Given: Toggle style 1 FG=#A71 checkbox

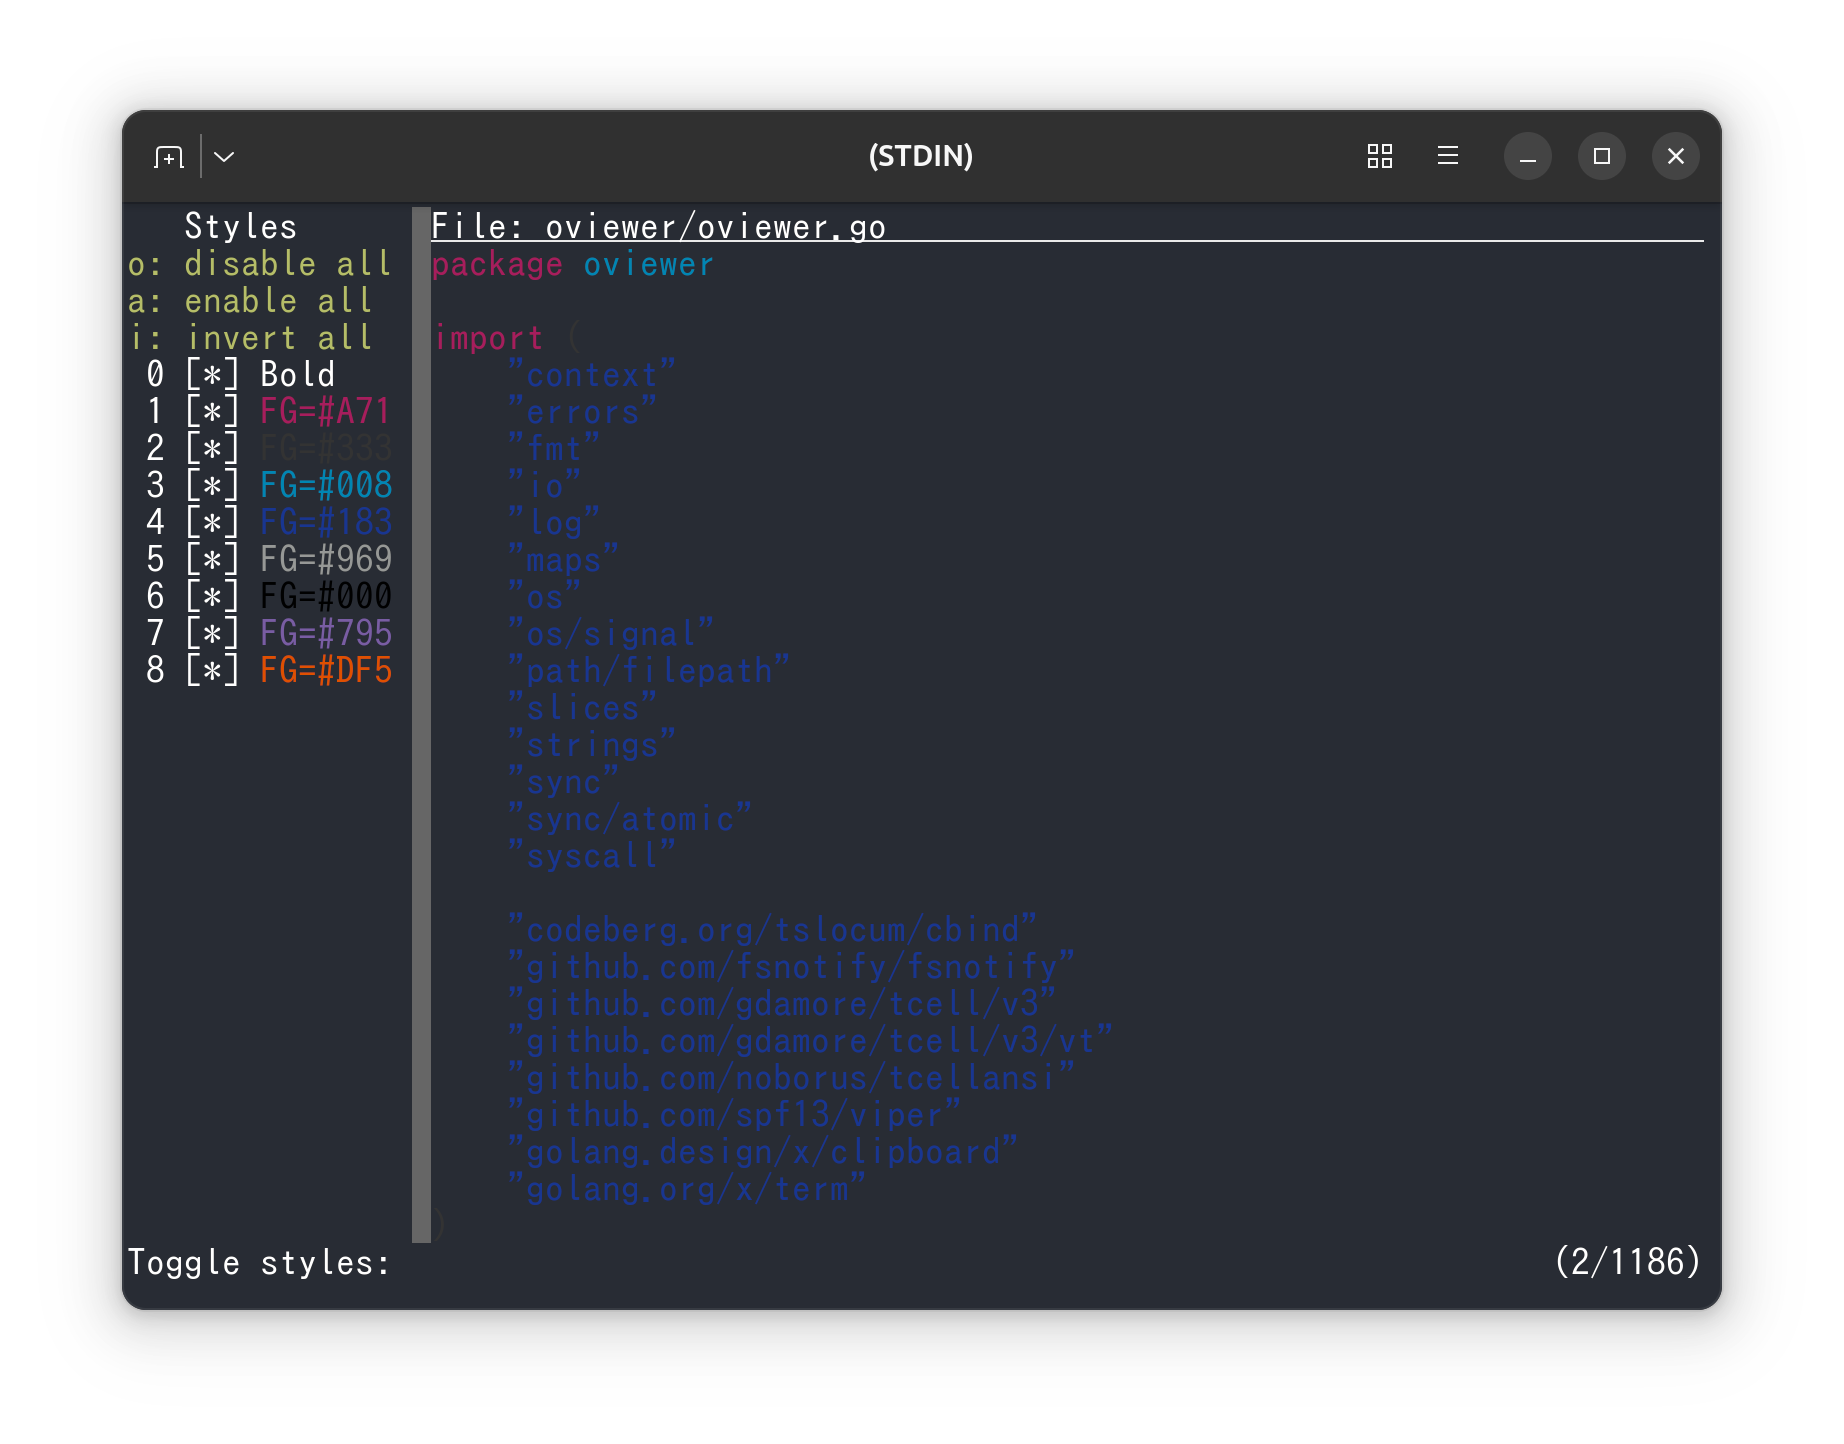Looking at the screenshot, I should click(x=212, y=412).
